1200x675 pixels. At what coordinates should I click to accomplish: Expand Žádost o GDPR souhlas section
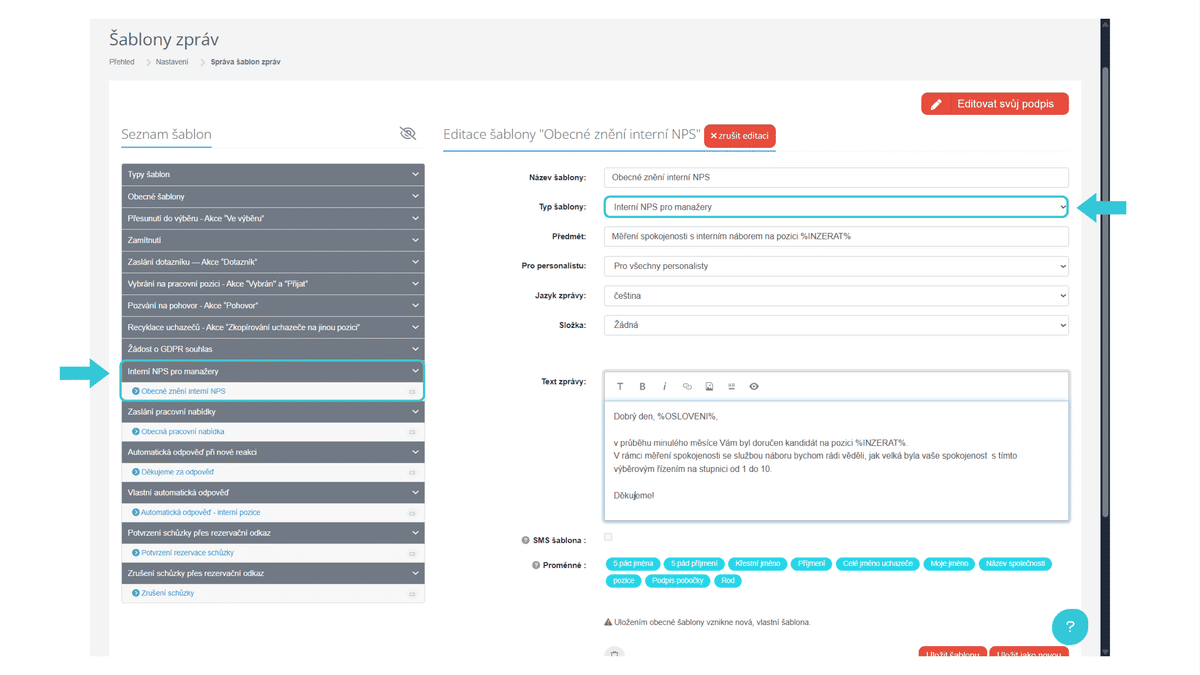[273, 349]
